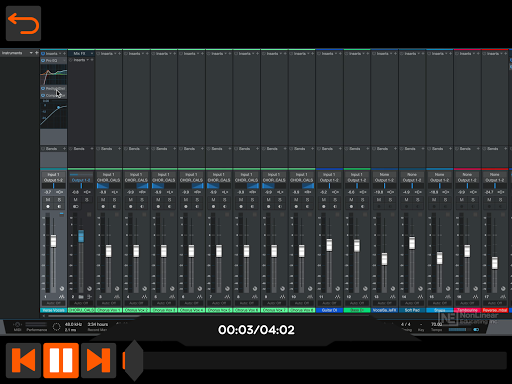
Task: Click the video progress scrubber handle
Action: click(x=134, y=360)
